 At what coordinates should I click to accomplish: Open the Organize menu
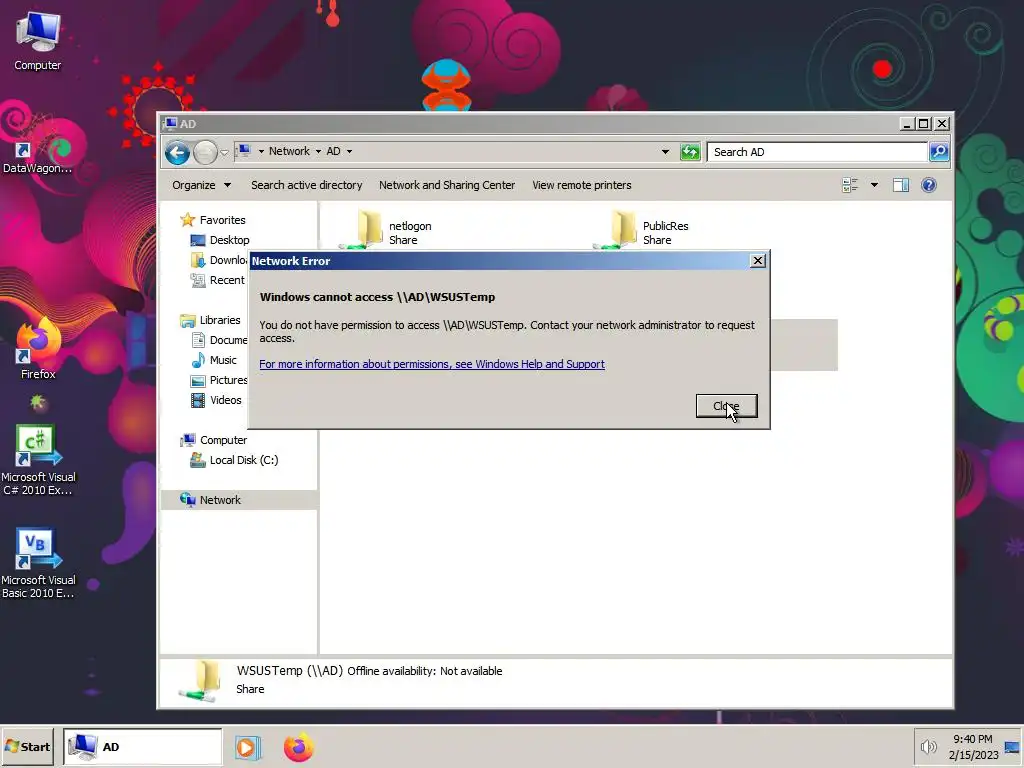coord(201,185)
